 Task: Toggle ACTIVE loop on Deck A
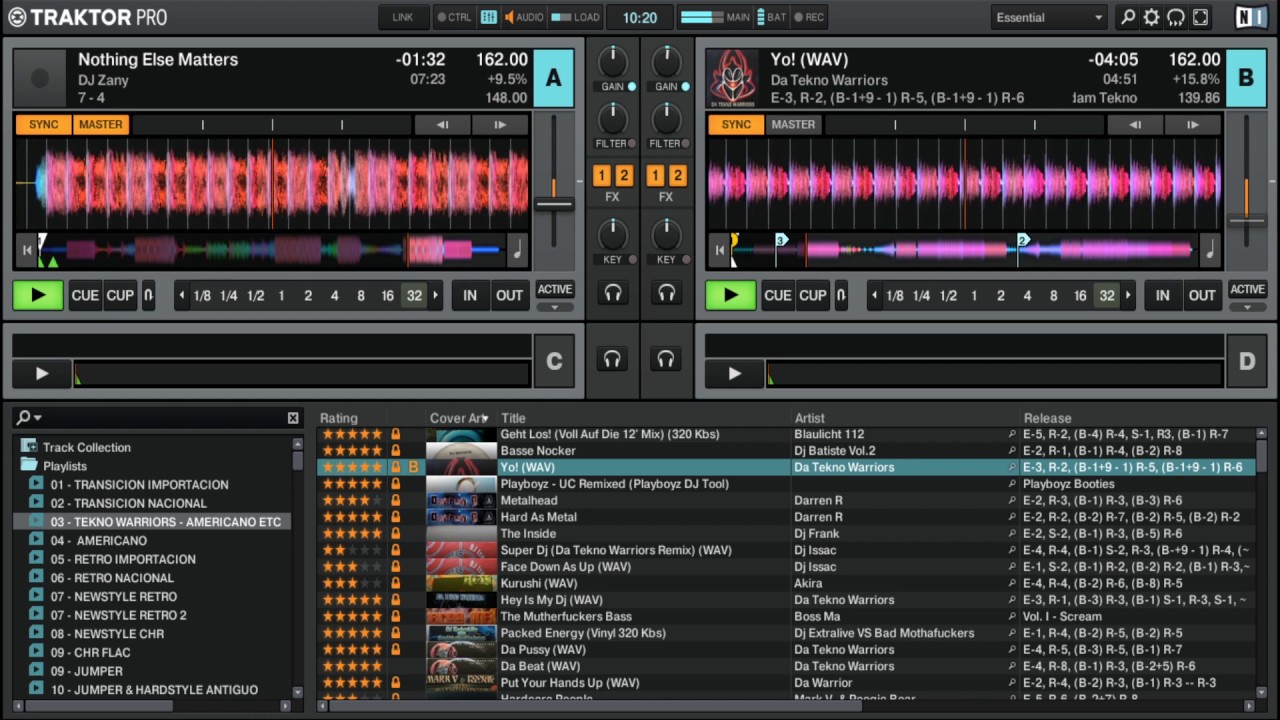pyautogui.click(x=555, y=289)
